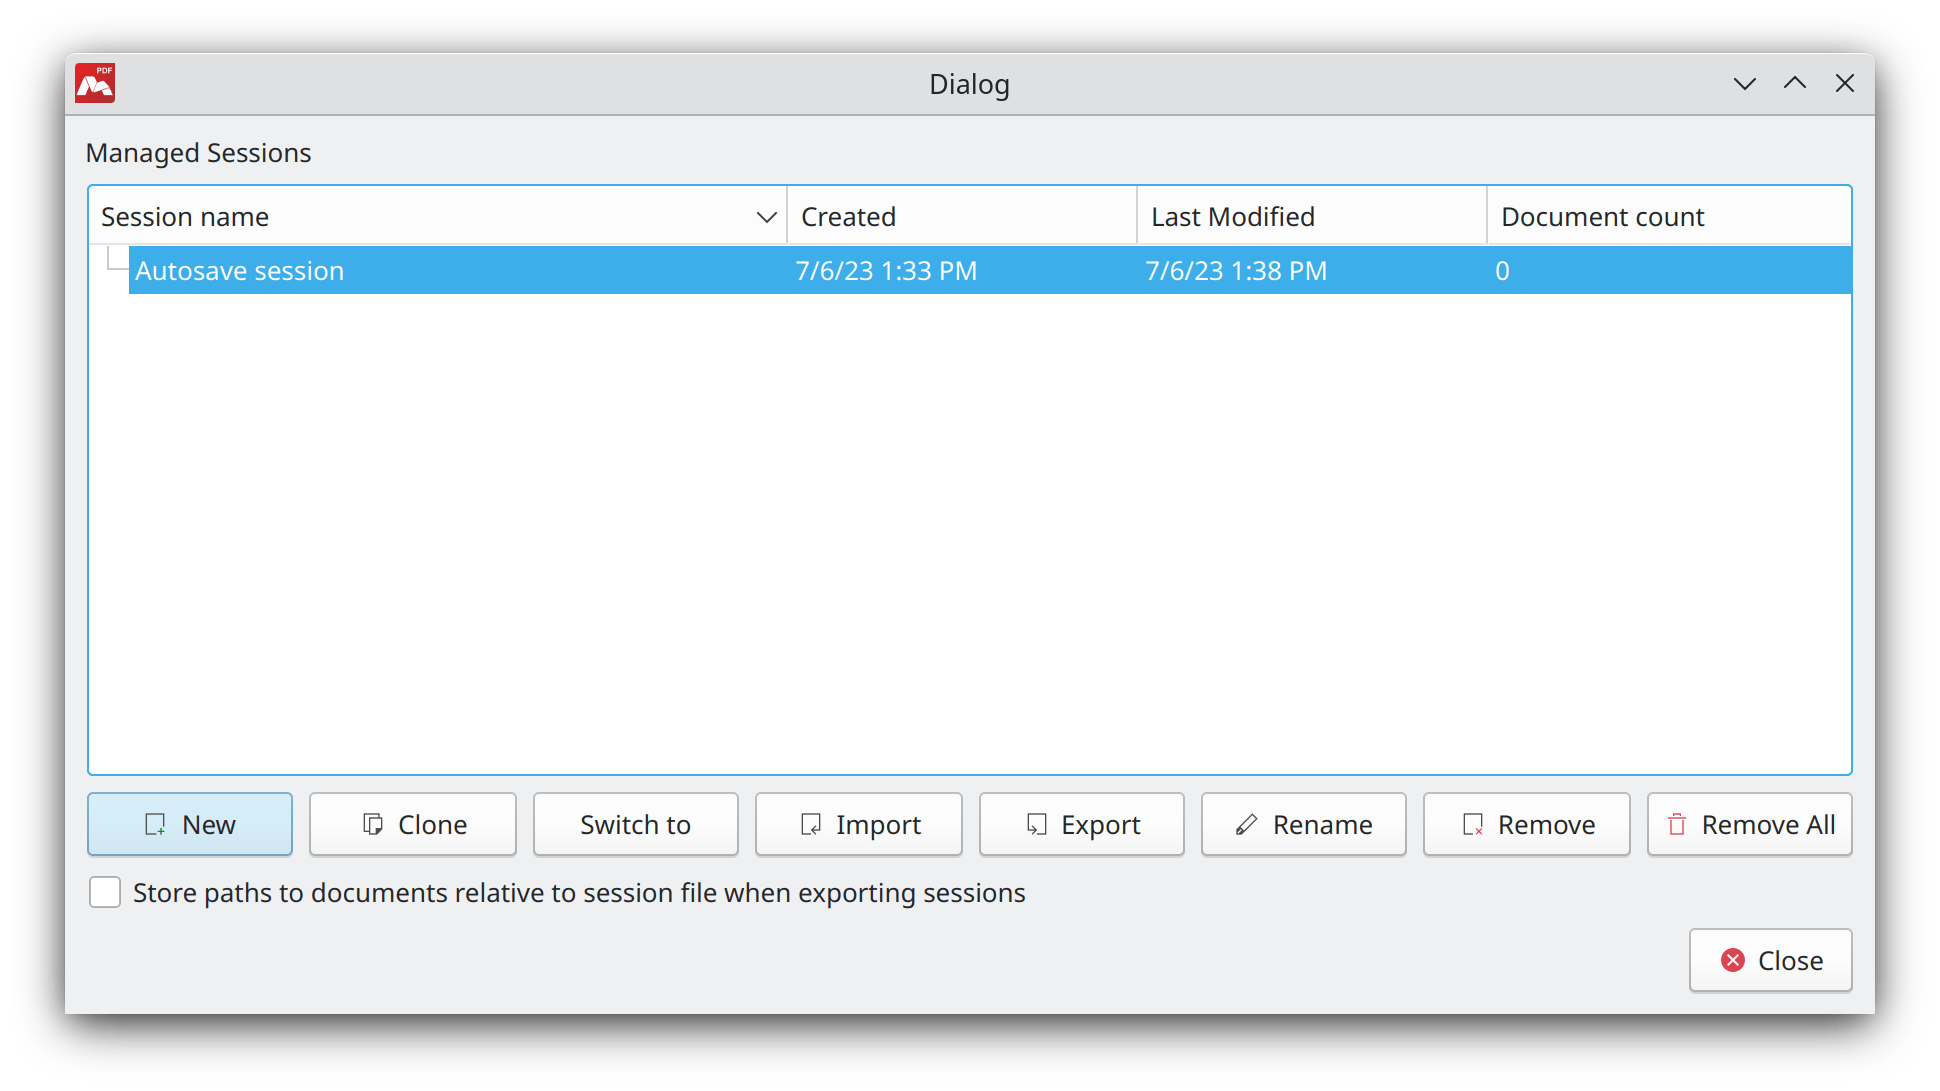This screenshot has height=1091, width=1940.
Task: Click the Remove All trash icon
Action: (1677, 825)
